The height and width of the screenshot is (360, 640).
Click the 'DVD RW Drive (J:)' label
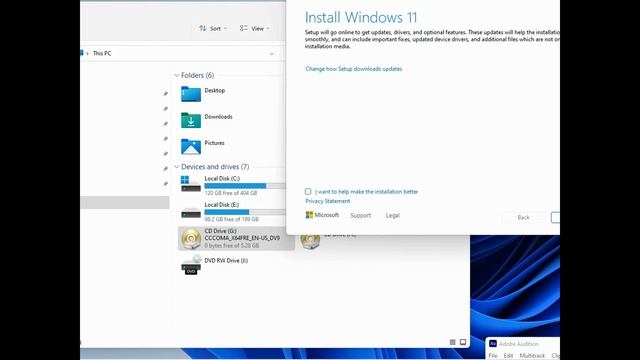coord(226,260)
